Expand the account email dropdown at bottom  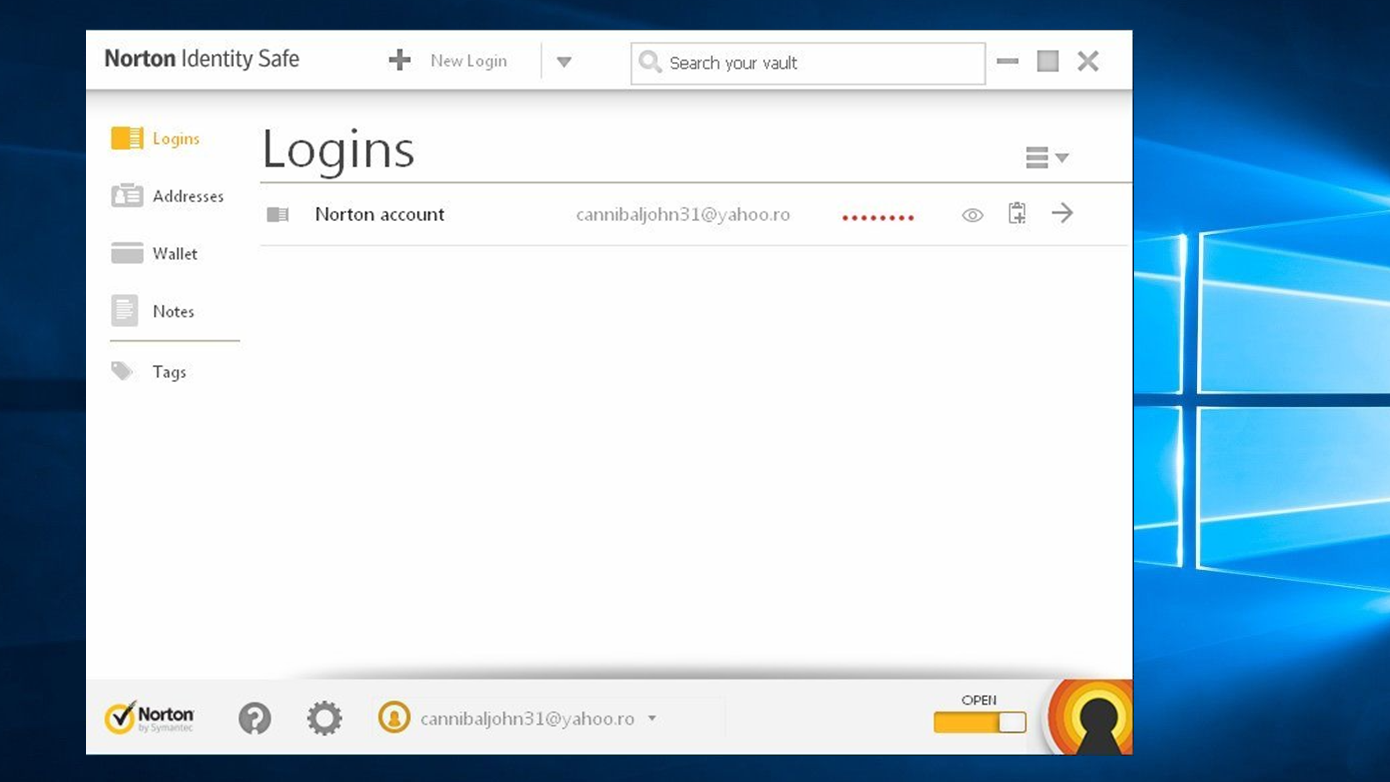coord(652,719)
